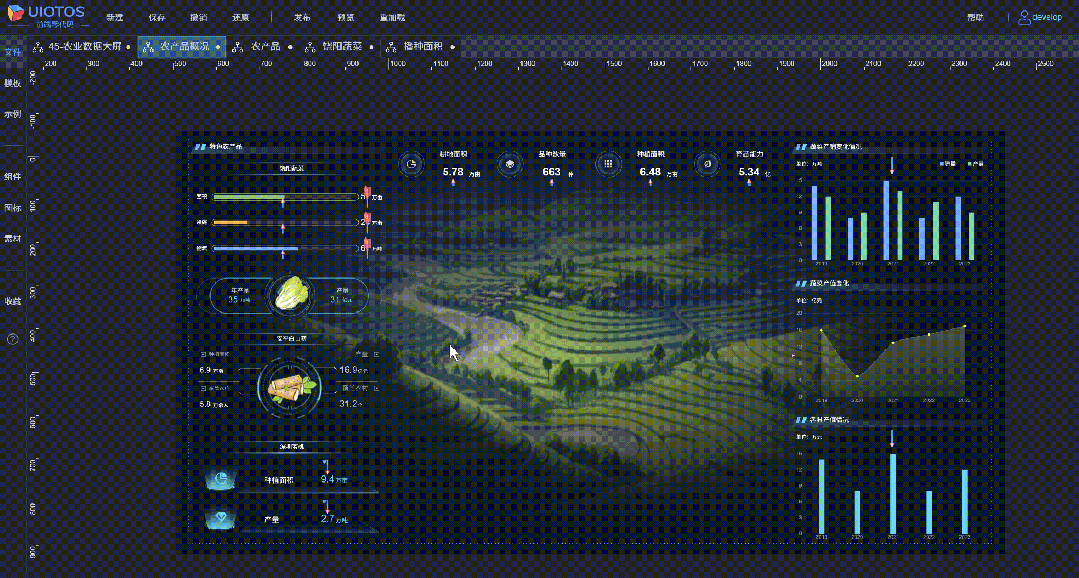Viewport: 1079px width, 578px height.
Task: Select the 6.48 value on the dashboard
Action: click(x=650, y=171)
